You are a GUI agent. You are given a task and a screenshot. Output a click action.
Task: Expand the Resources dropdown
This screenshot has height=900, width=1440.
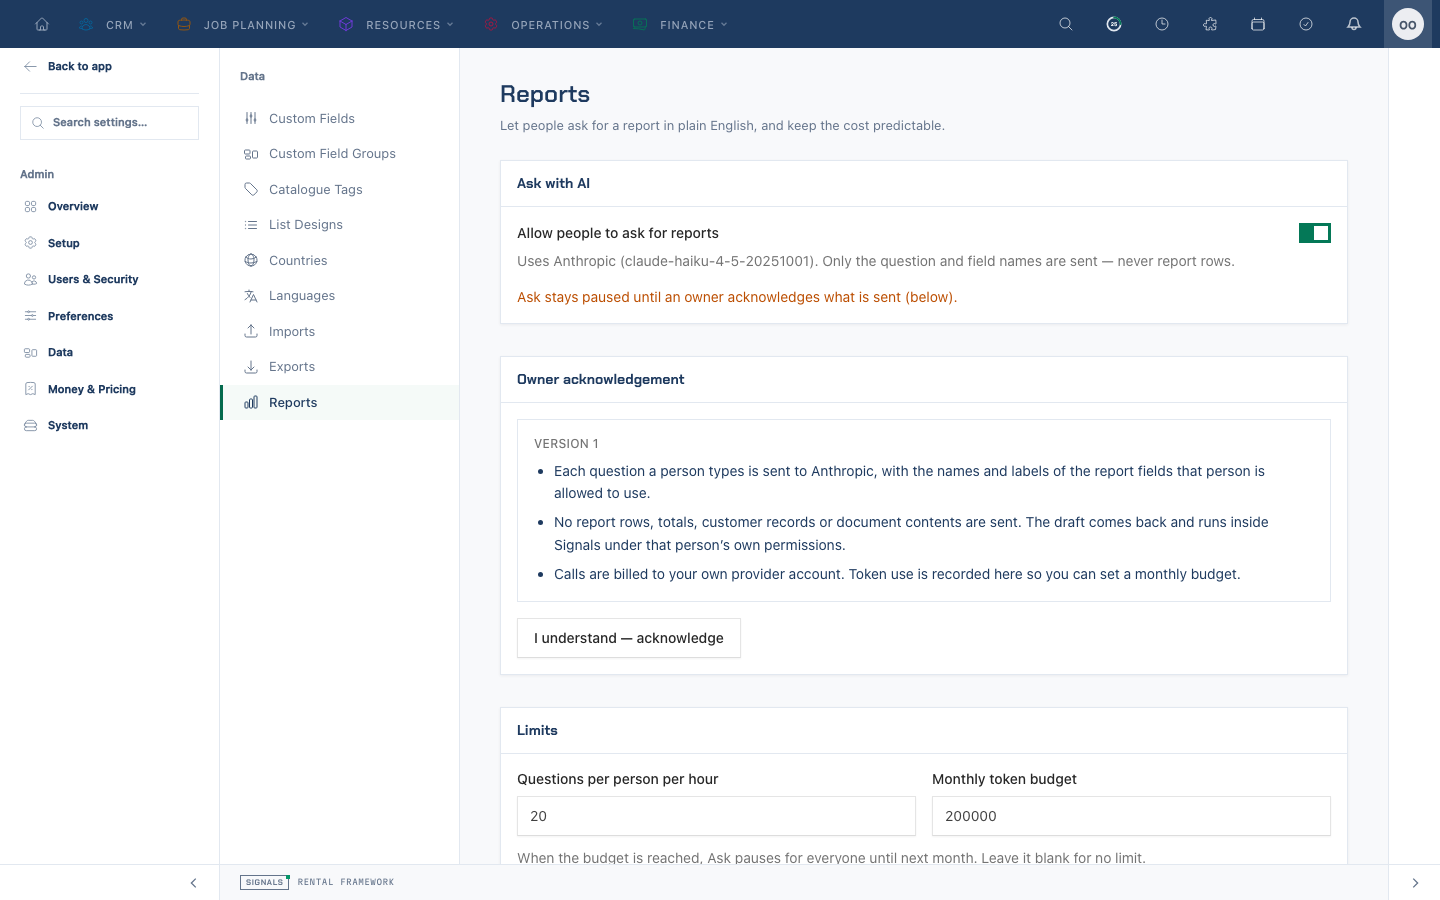[396, 24]
